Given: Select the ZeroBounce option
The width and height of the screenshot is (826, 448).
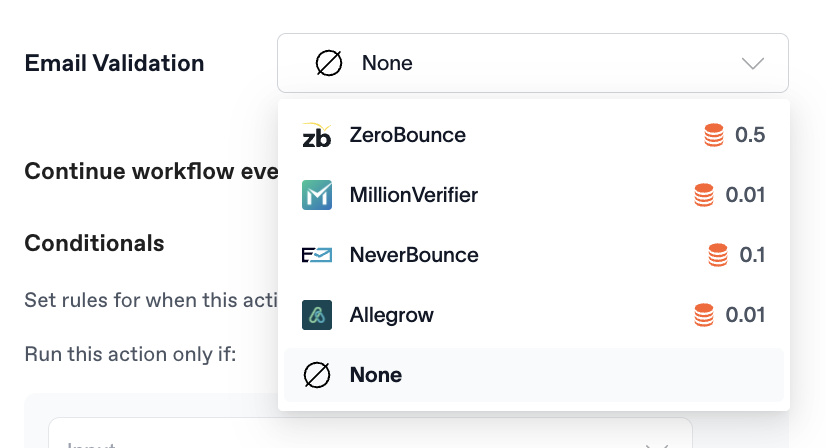Looking at the screenshot, I should pos(407,135).
